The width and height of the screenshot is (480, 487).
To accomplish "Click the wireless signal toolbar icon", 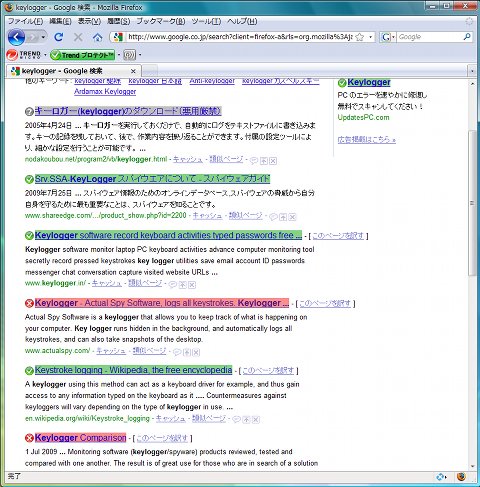I will pyautogui.click(x=130, y=55).
